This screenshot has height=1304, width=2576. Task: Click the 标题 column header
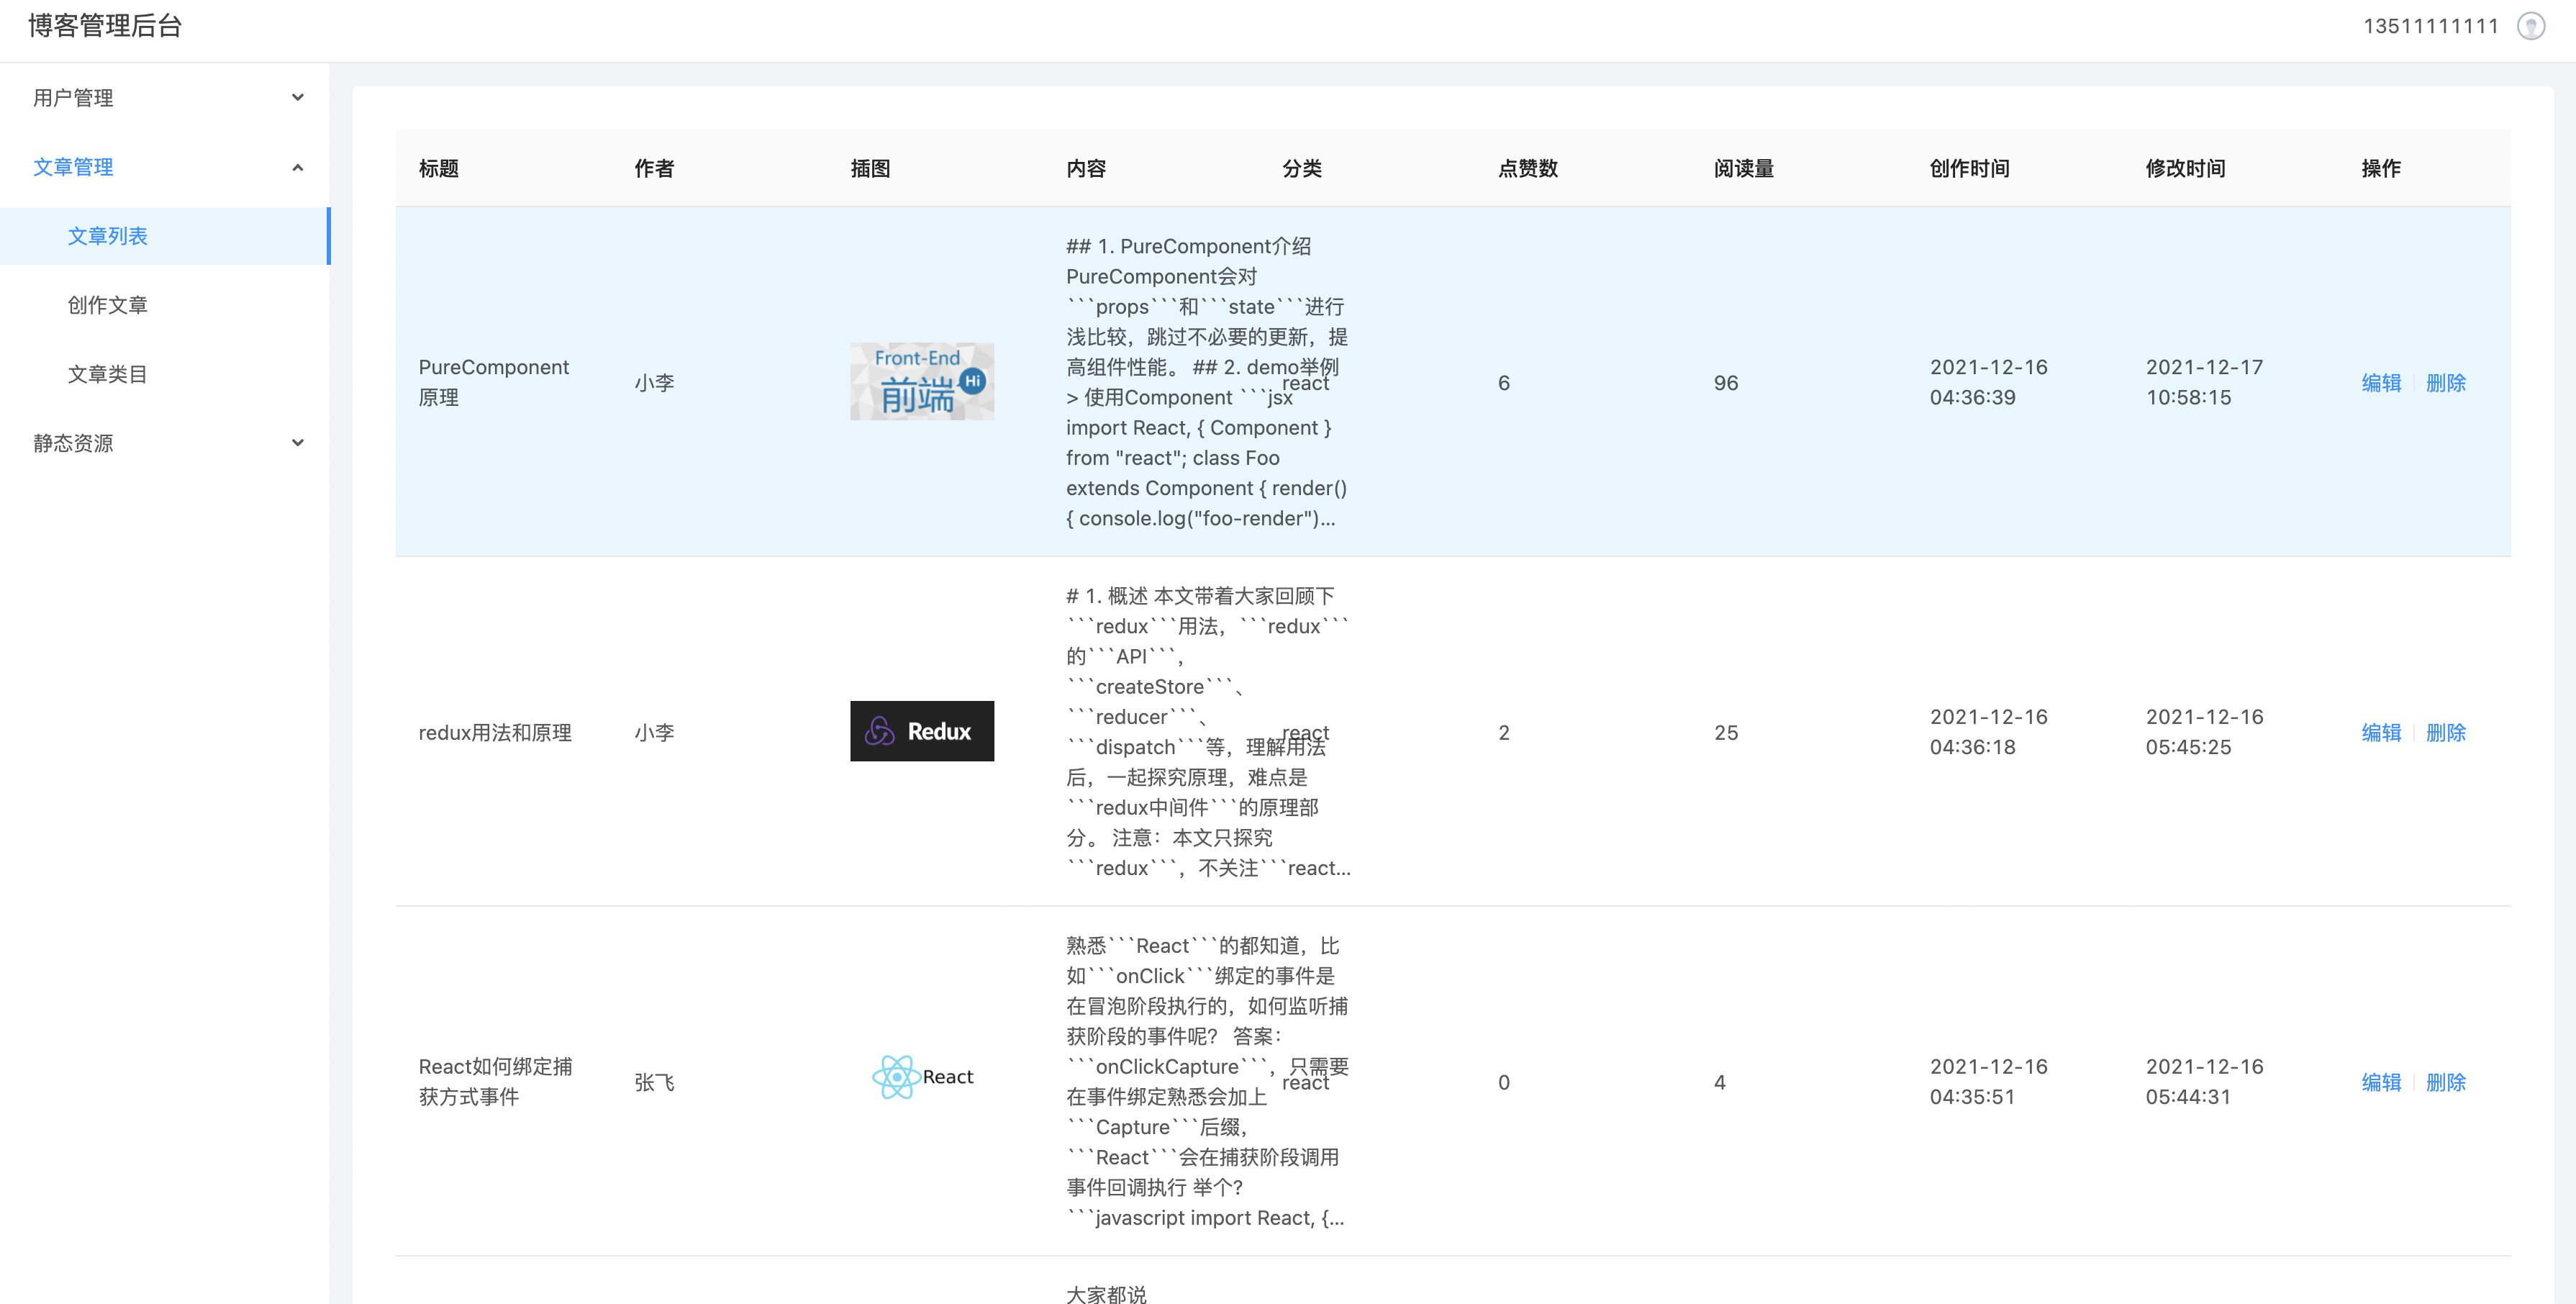click(438, 168)
